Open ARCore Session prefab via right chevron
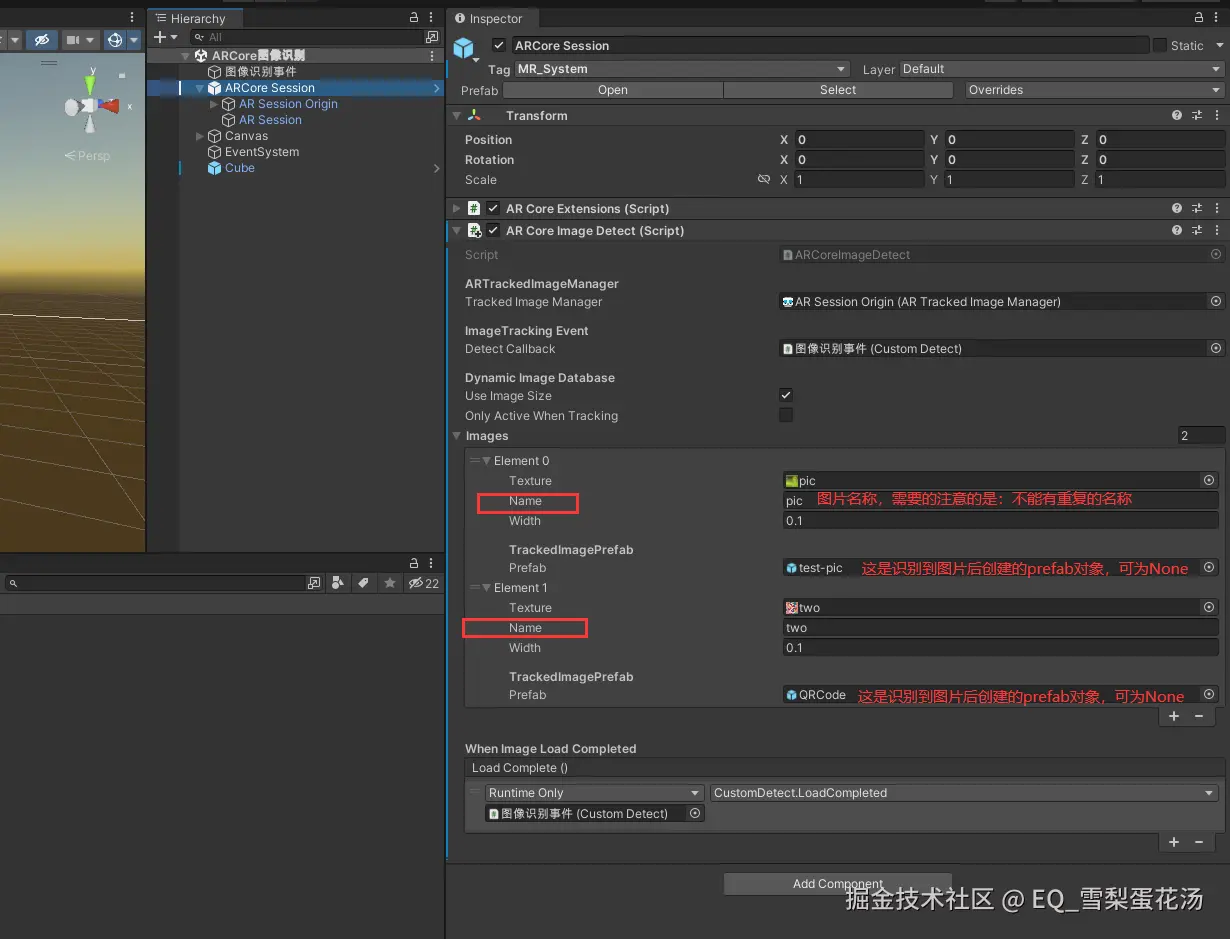Screen dimensions: 1230x939 point(436,88)
